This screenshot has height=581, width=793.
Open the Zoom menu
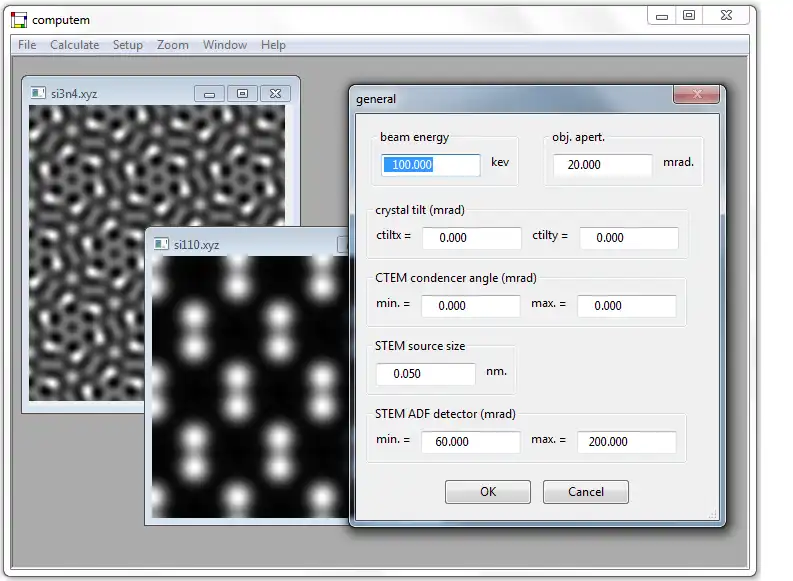173,45
